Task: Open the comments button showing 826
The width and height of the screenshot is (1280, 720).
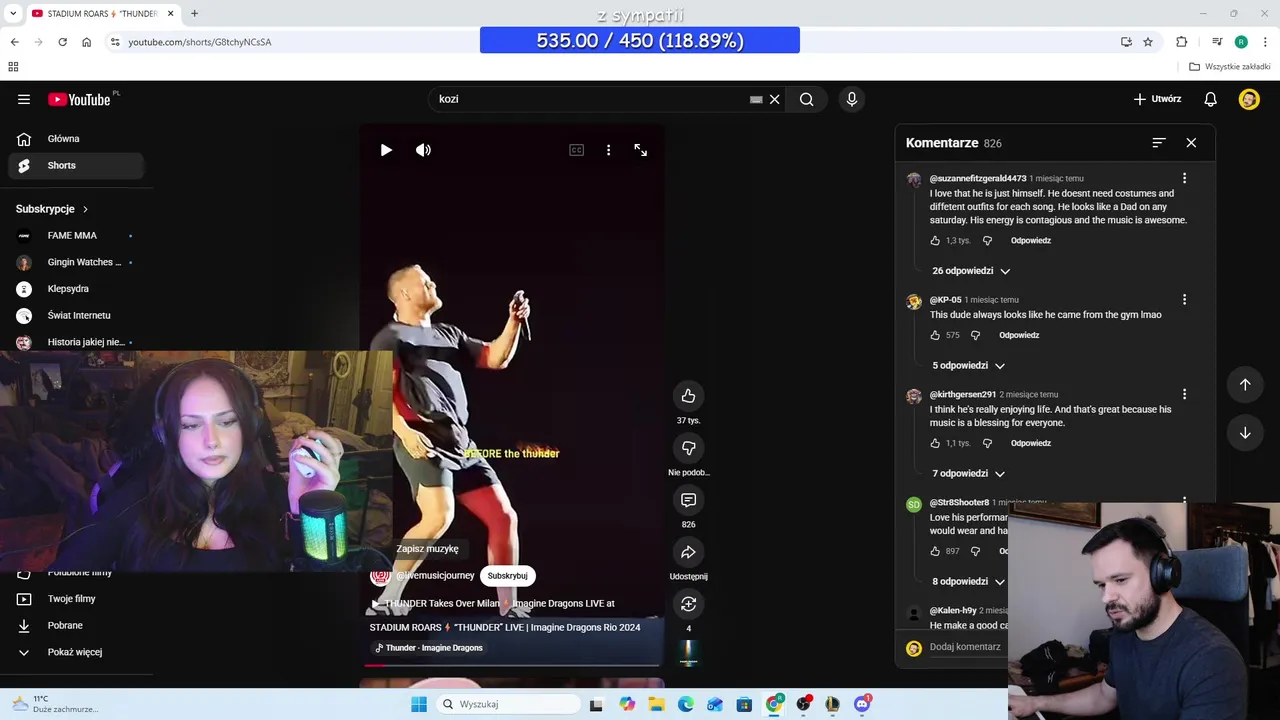Action: tap(688, 500)
